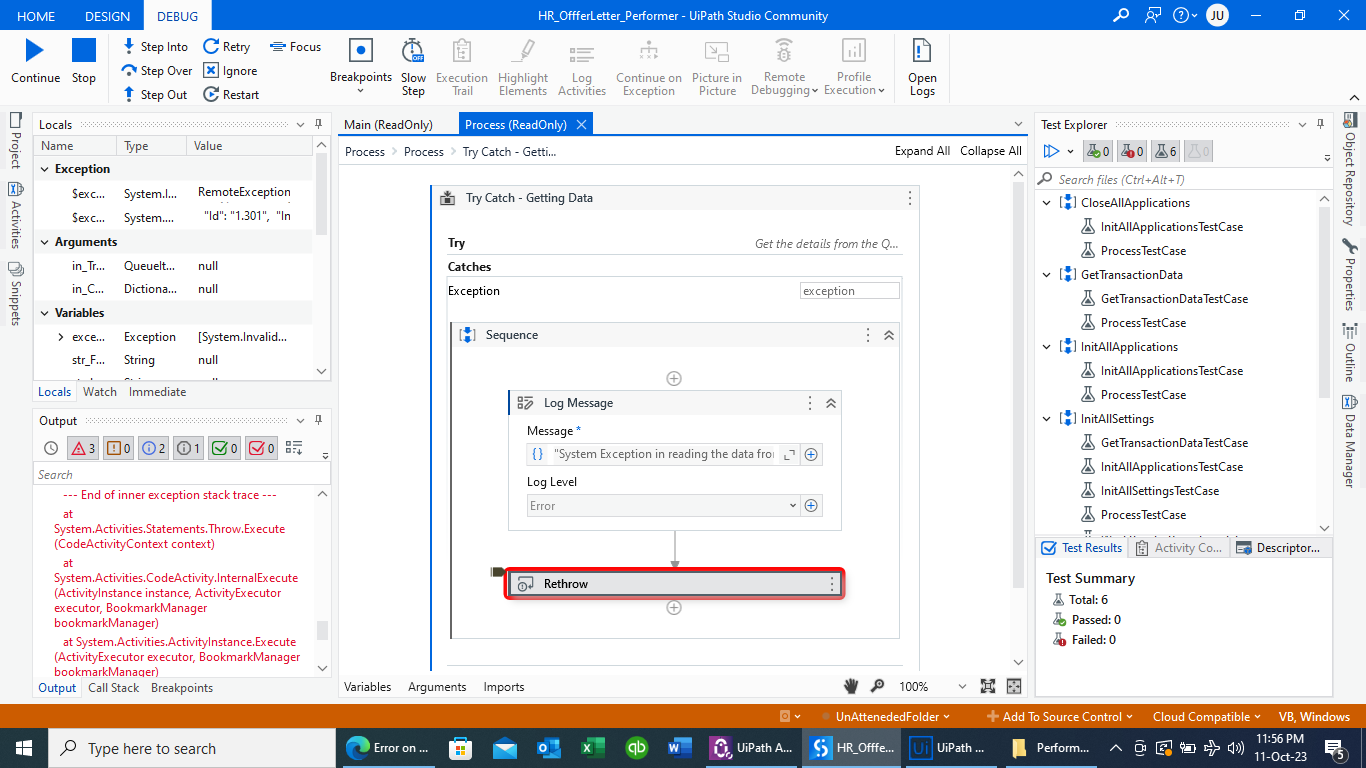Image resolution: width=1366 pixels, height=768 pixels.
Task: Toggle the warning filter in Output
Action: click(x=118, y=448)
